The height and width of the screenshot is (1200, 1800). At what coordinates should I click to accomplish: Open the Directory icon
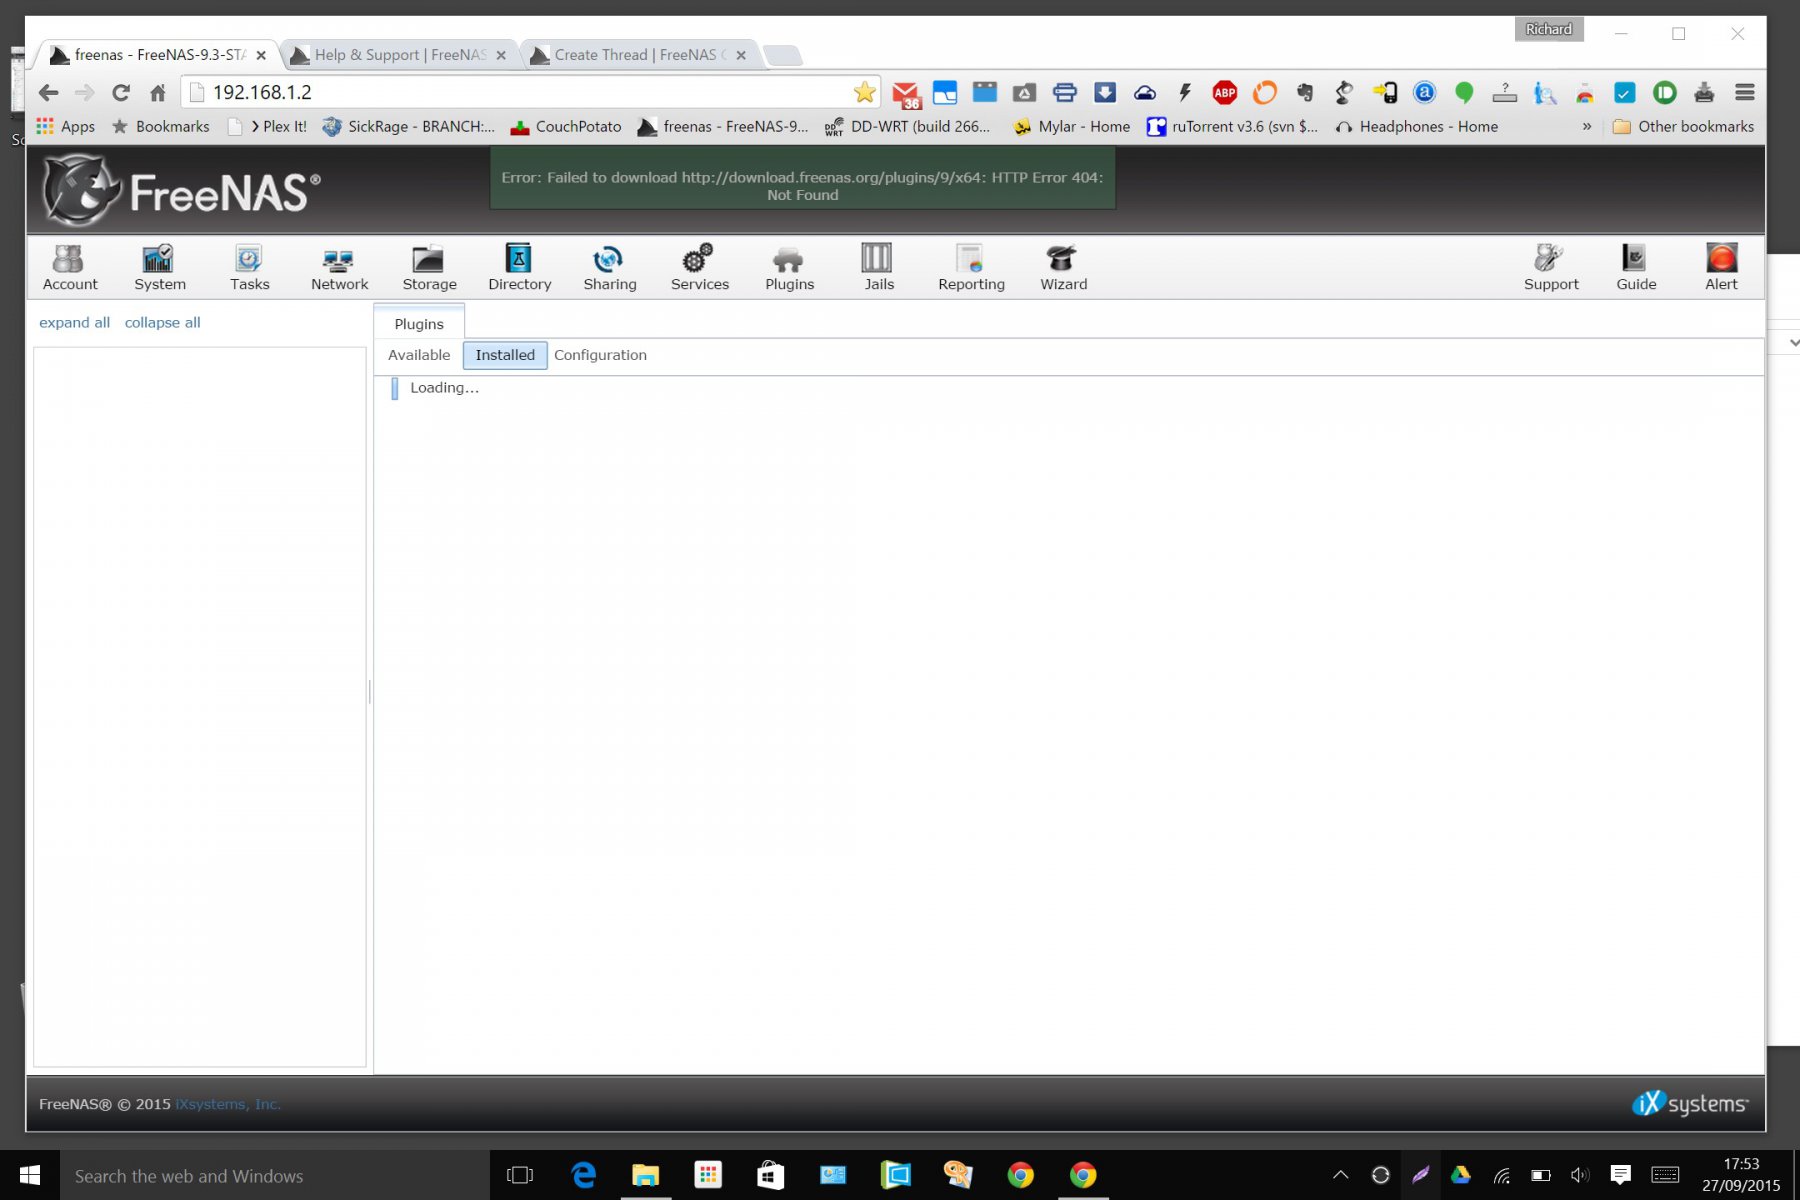click(x=519, y=268)
